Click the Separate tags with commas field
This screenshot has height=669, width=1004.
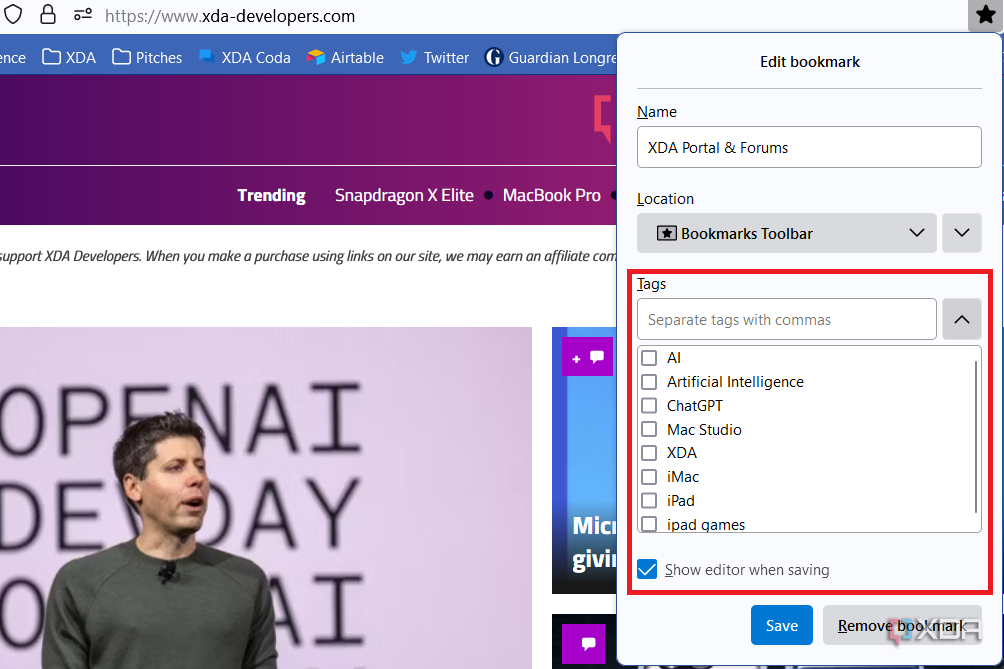(x=786, y=319)
